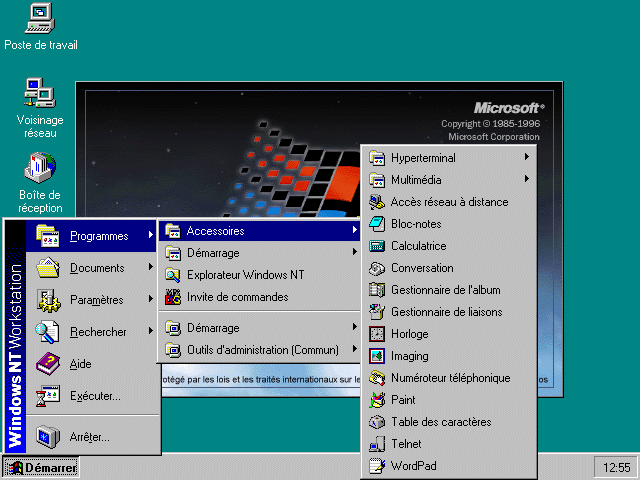Open Voisinage réseau desktop icon

pyautogui.click(x=40, y=93)
